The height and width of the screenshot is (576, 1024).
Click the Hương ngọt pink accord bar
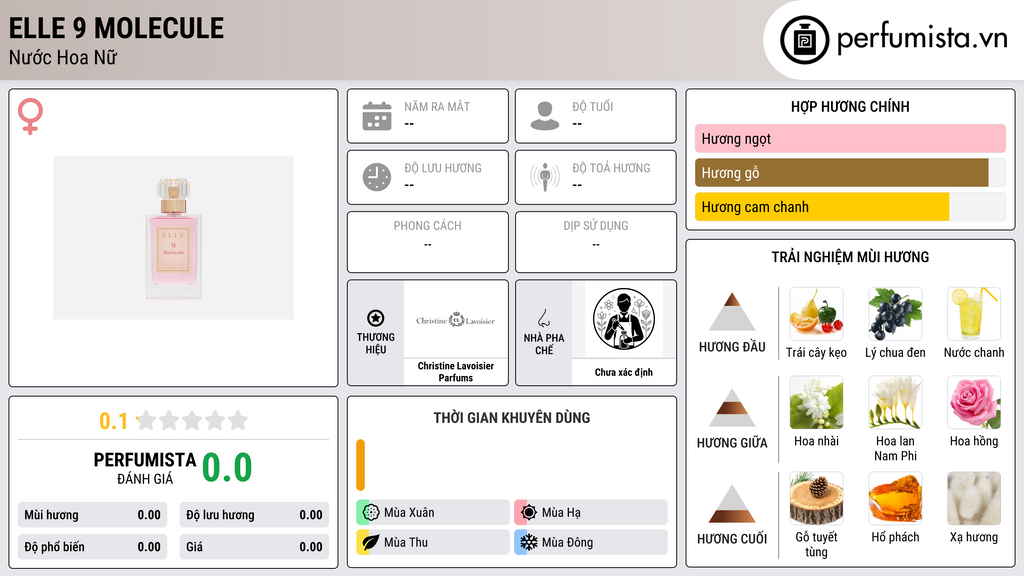tap(850, 138)
